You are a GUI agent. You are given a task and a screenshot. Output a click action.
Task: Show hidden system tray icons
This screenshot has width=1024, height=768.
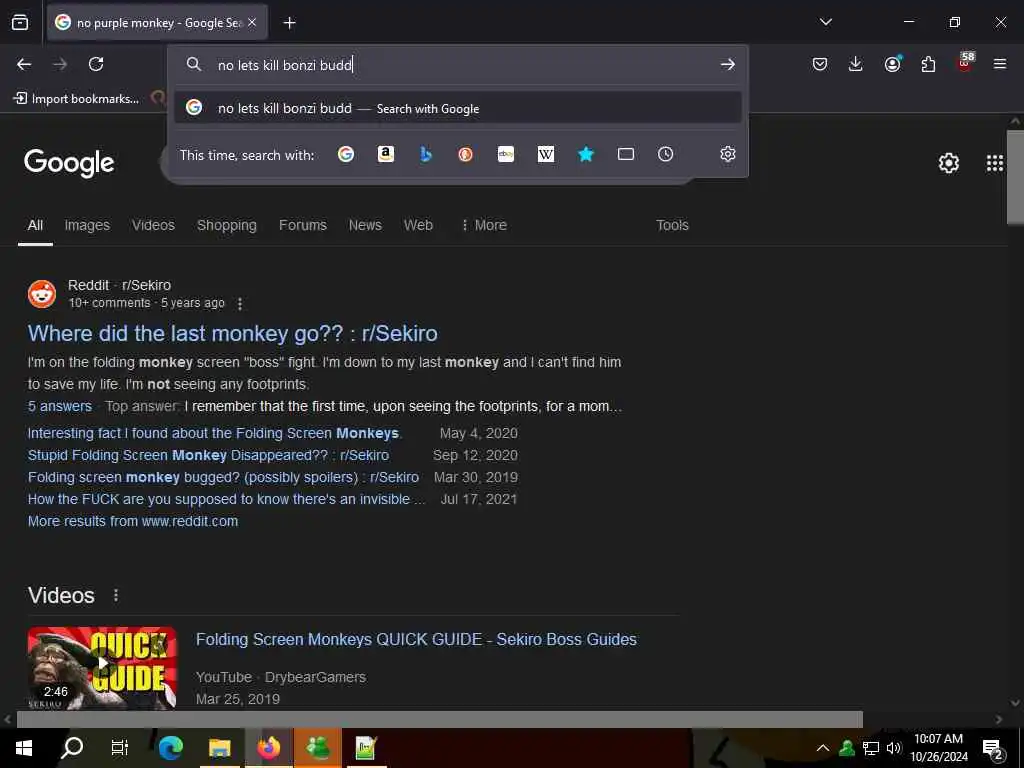tap(823, 748)
